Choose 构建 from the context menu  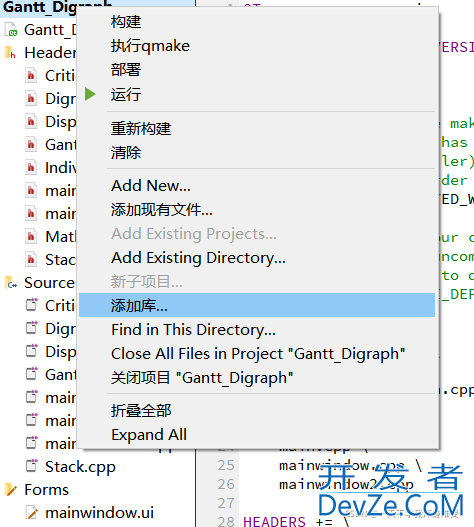coord(126,22)
